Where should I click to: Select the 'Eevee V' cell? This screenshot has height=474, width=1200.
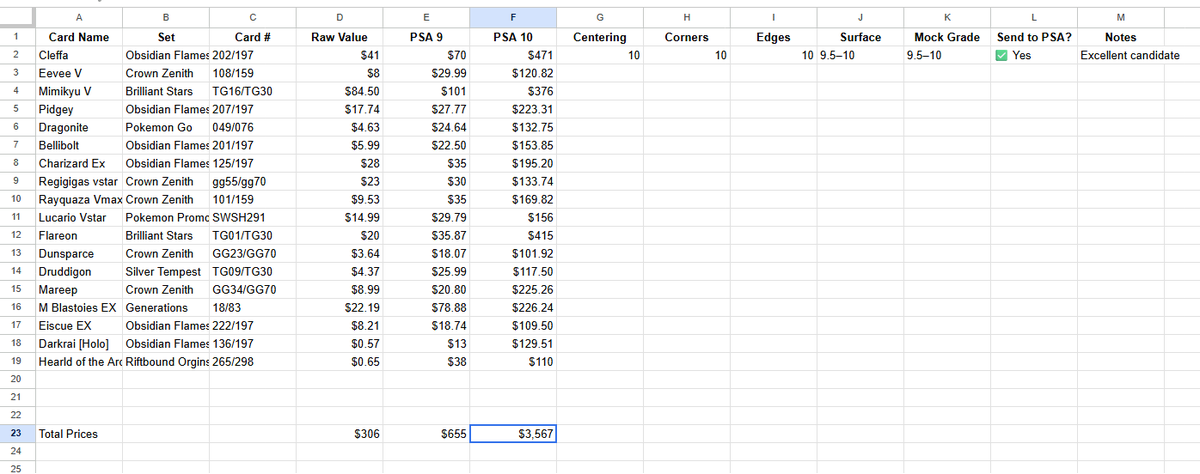click(78, 74)
